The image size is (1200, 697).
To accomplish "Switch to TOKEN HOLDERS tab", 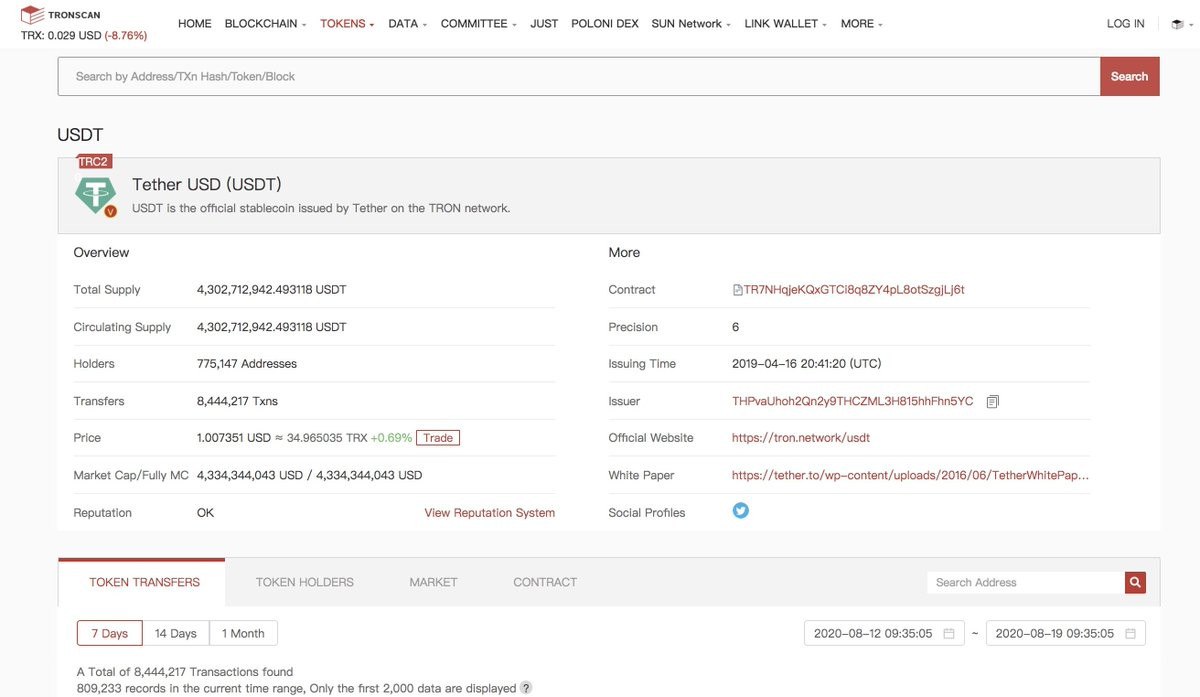I will [x=304, y=582].
